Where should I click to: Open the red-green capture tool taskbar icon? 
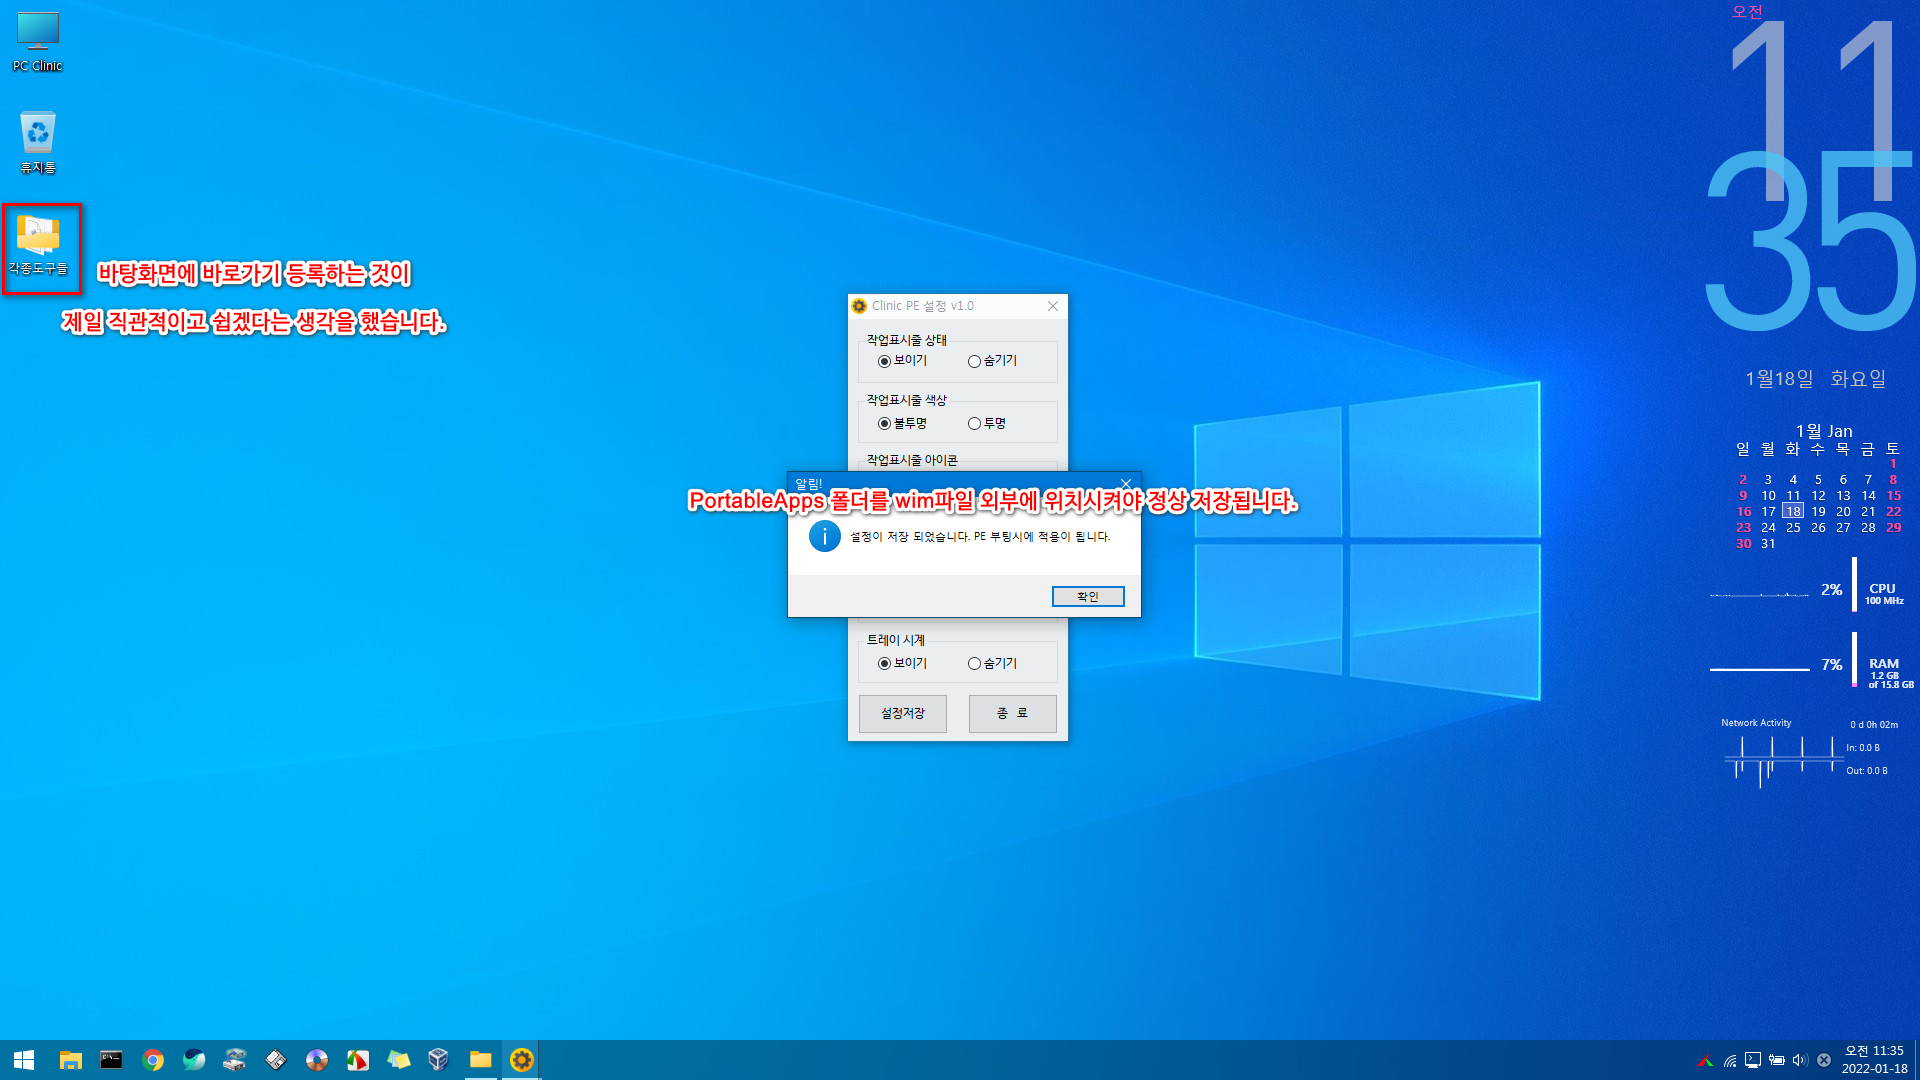pyautogui.click(x=358, y=1060)
